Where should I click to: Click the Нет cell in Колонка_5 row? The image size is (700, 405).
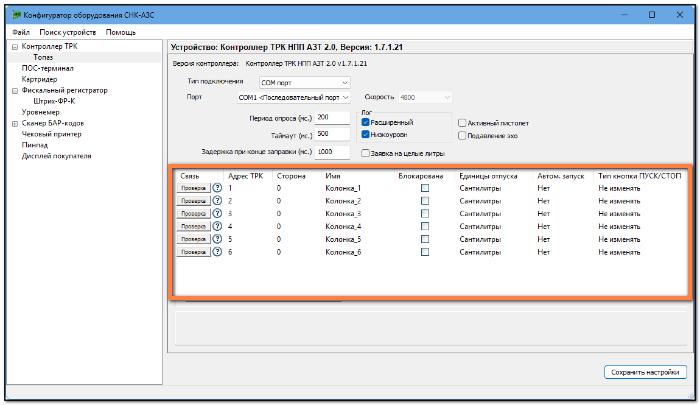pos(543,239)
